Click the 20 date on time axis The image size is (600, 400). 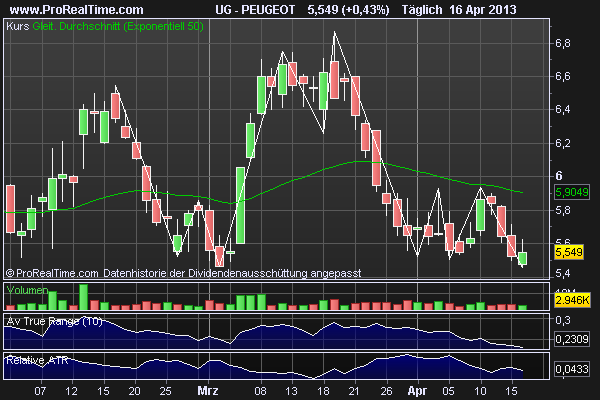[x=135, y=391]
